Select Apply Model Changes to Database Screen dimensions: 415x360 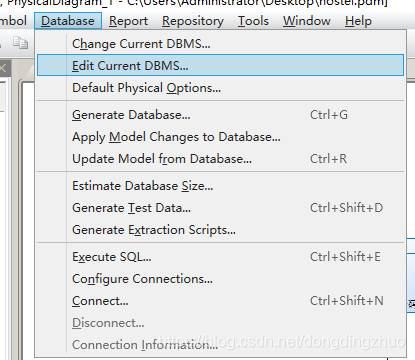click(220, 137)
